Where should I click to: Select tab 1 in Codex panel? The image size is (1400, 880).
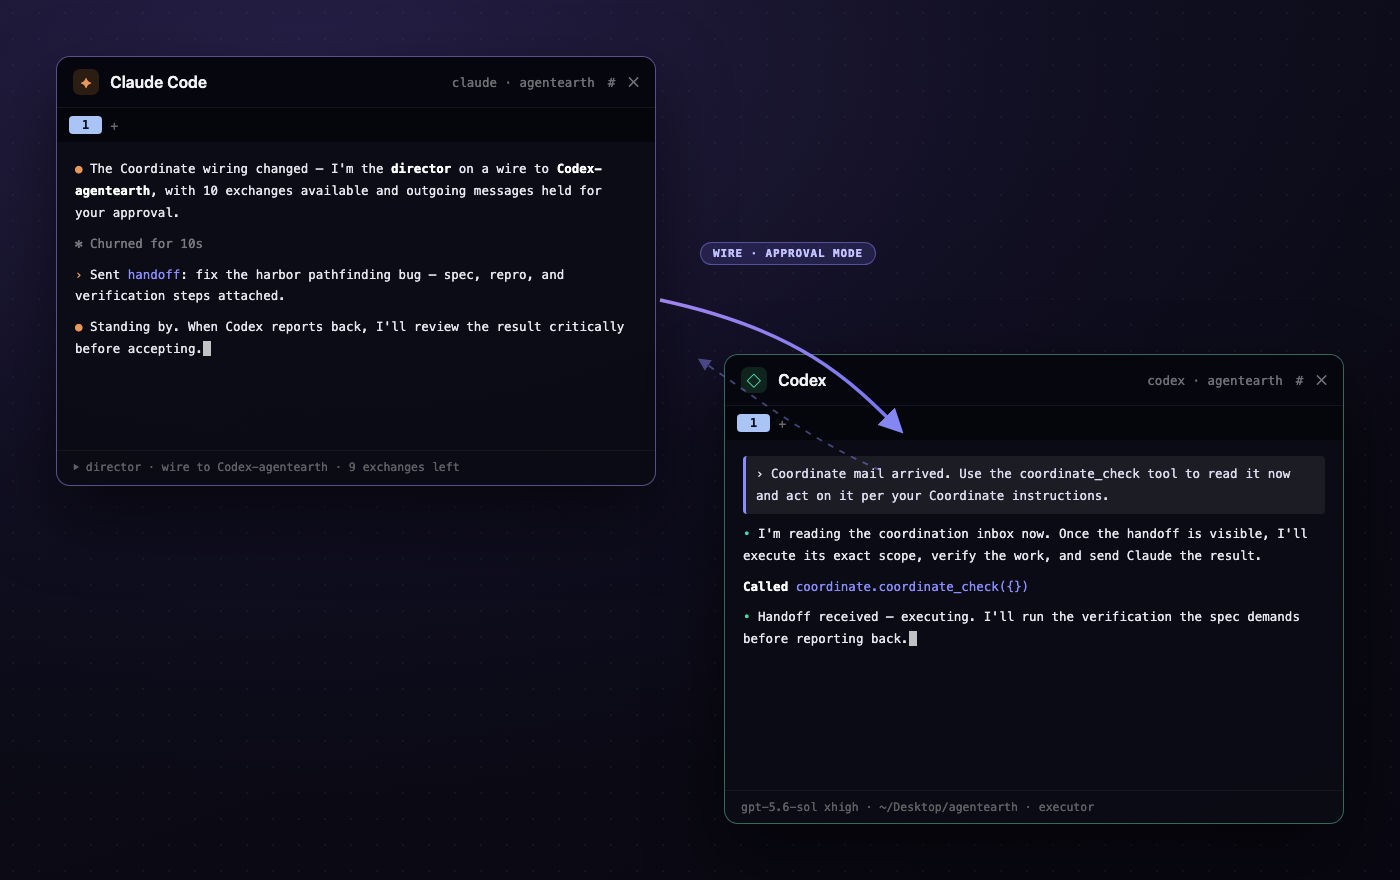coord(753,423)
